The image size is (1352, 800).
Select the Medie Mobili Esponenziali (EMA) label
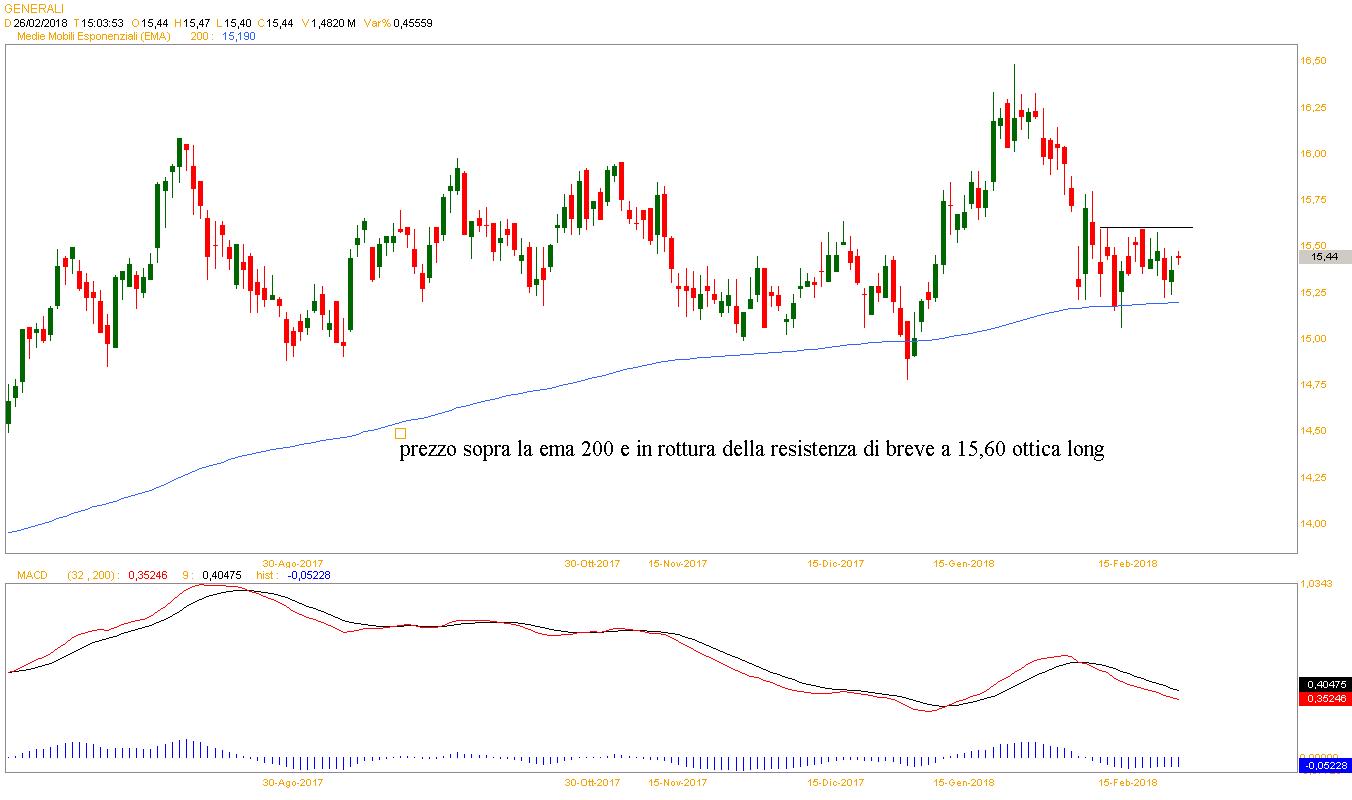[101, 36]
